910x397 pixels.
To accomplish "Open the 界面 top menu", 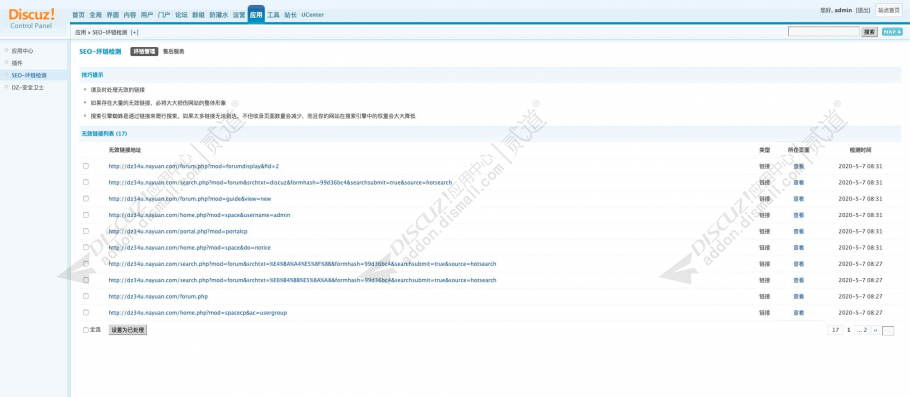I will click(113, 15).
